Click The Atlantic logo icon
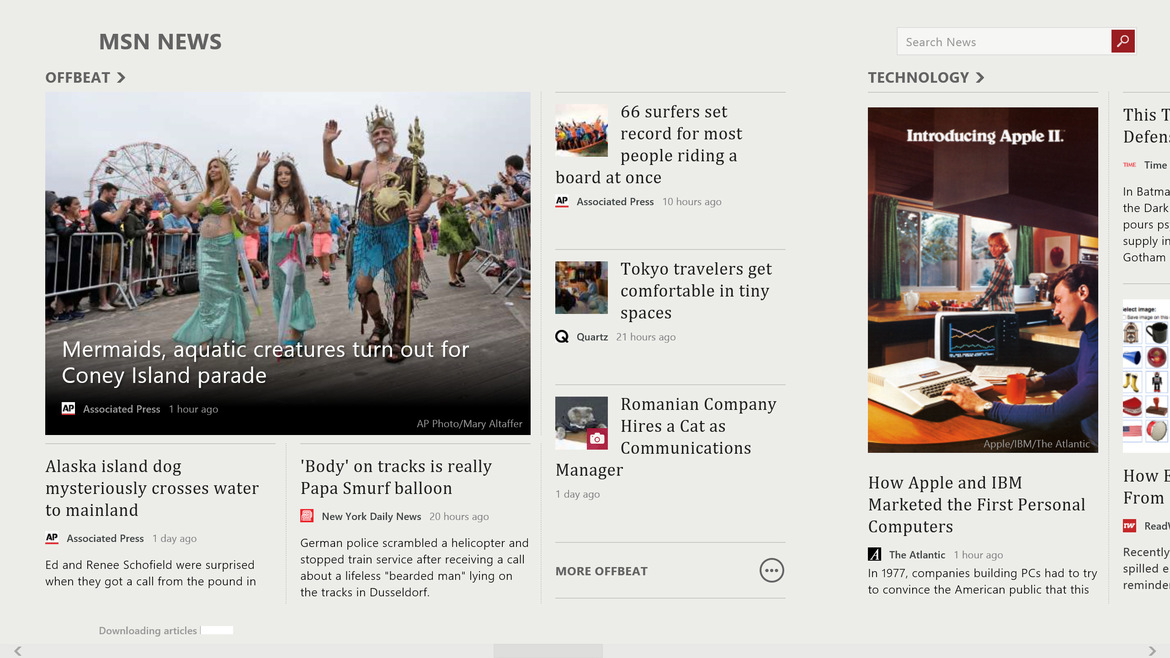1170x658 pixels. [x=875, y=554]
